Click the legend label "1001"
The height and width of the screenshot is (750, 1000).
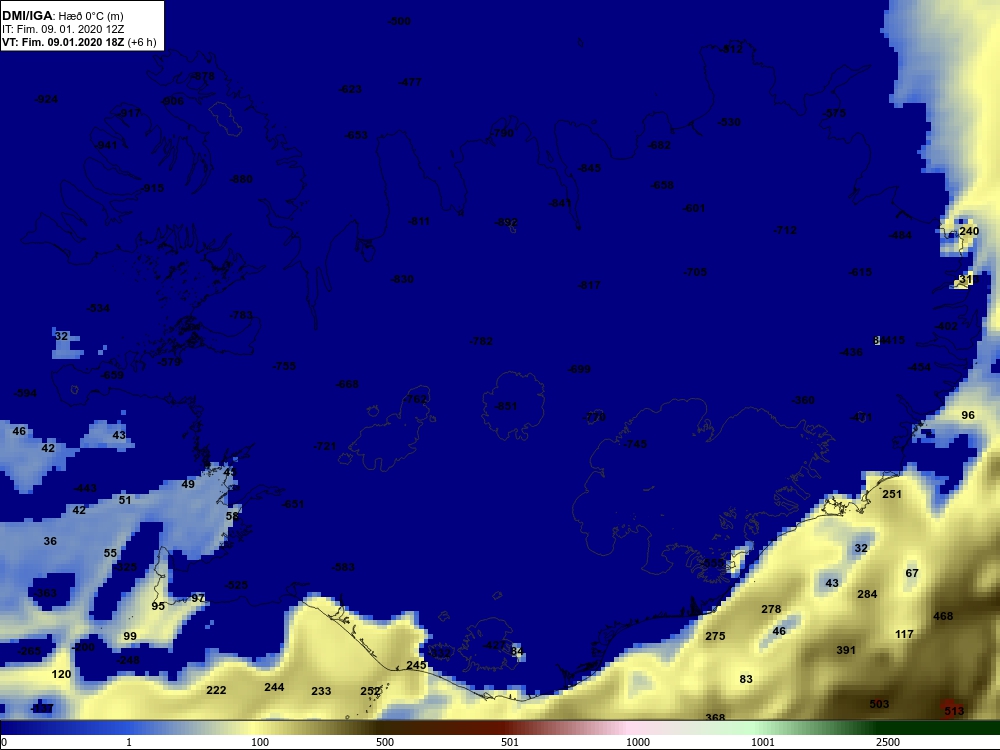(763, 742)
